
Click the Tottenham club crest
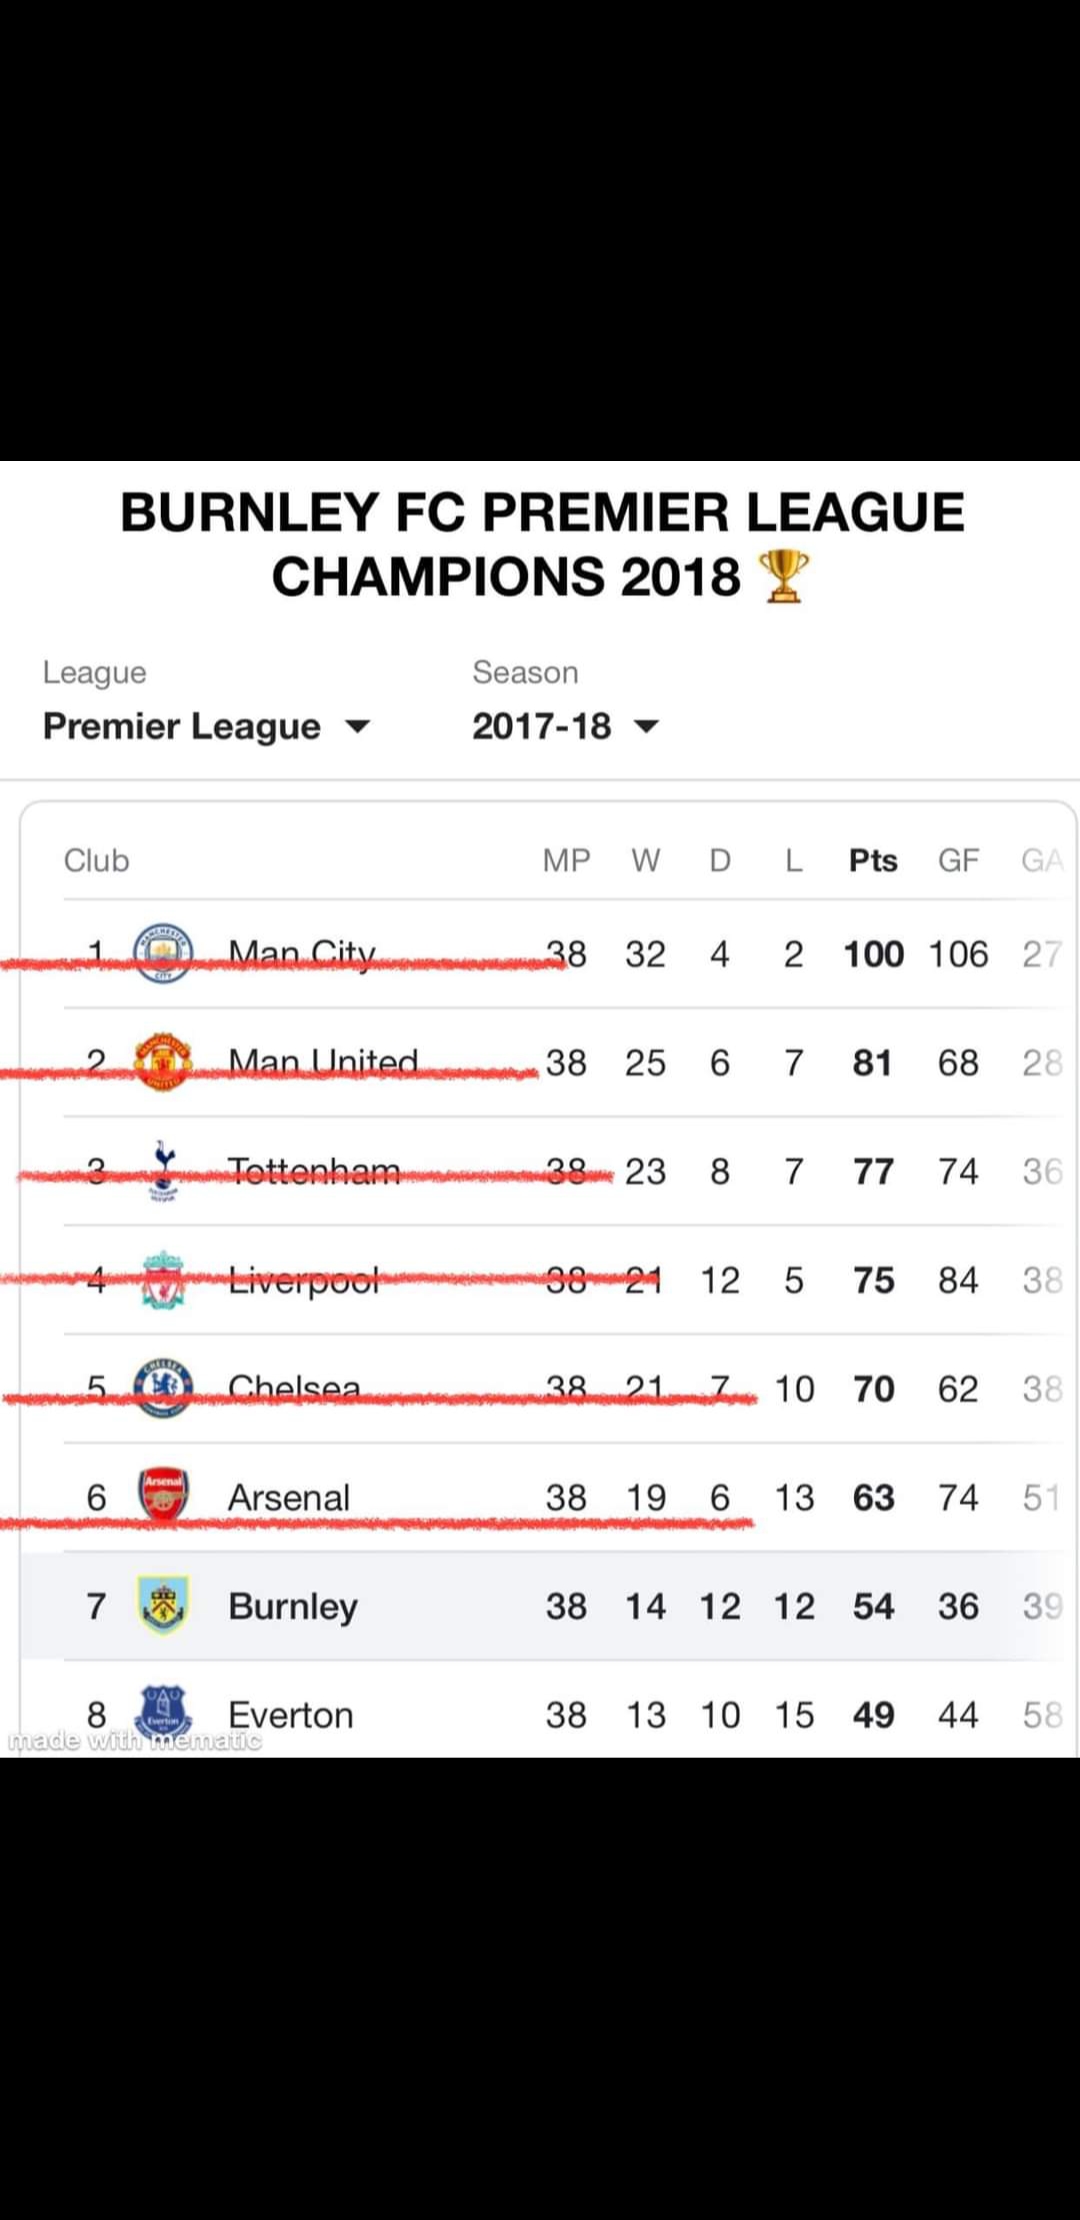163,1171
